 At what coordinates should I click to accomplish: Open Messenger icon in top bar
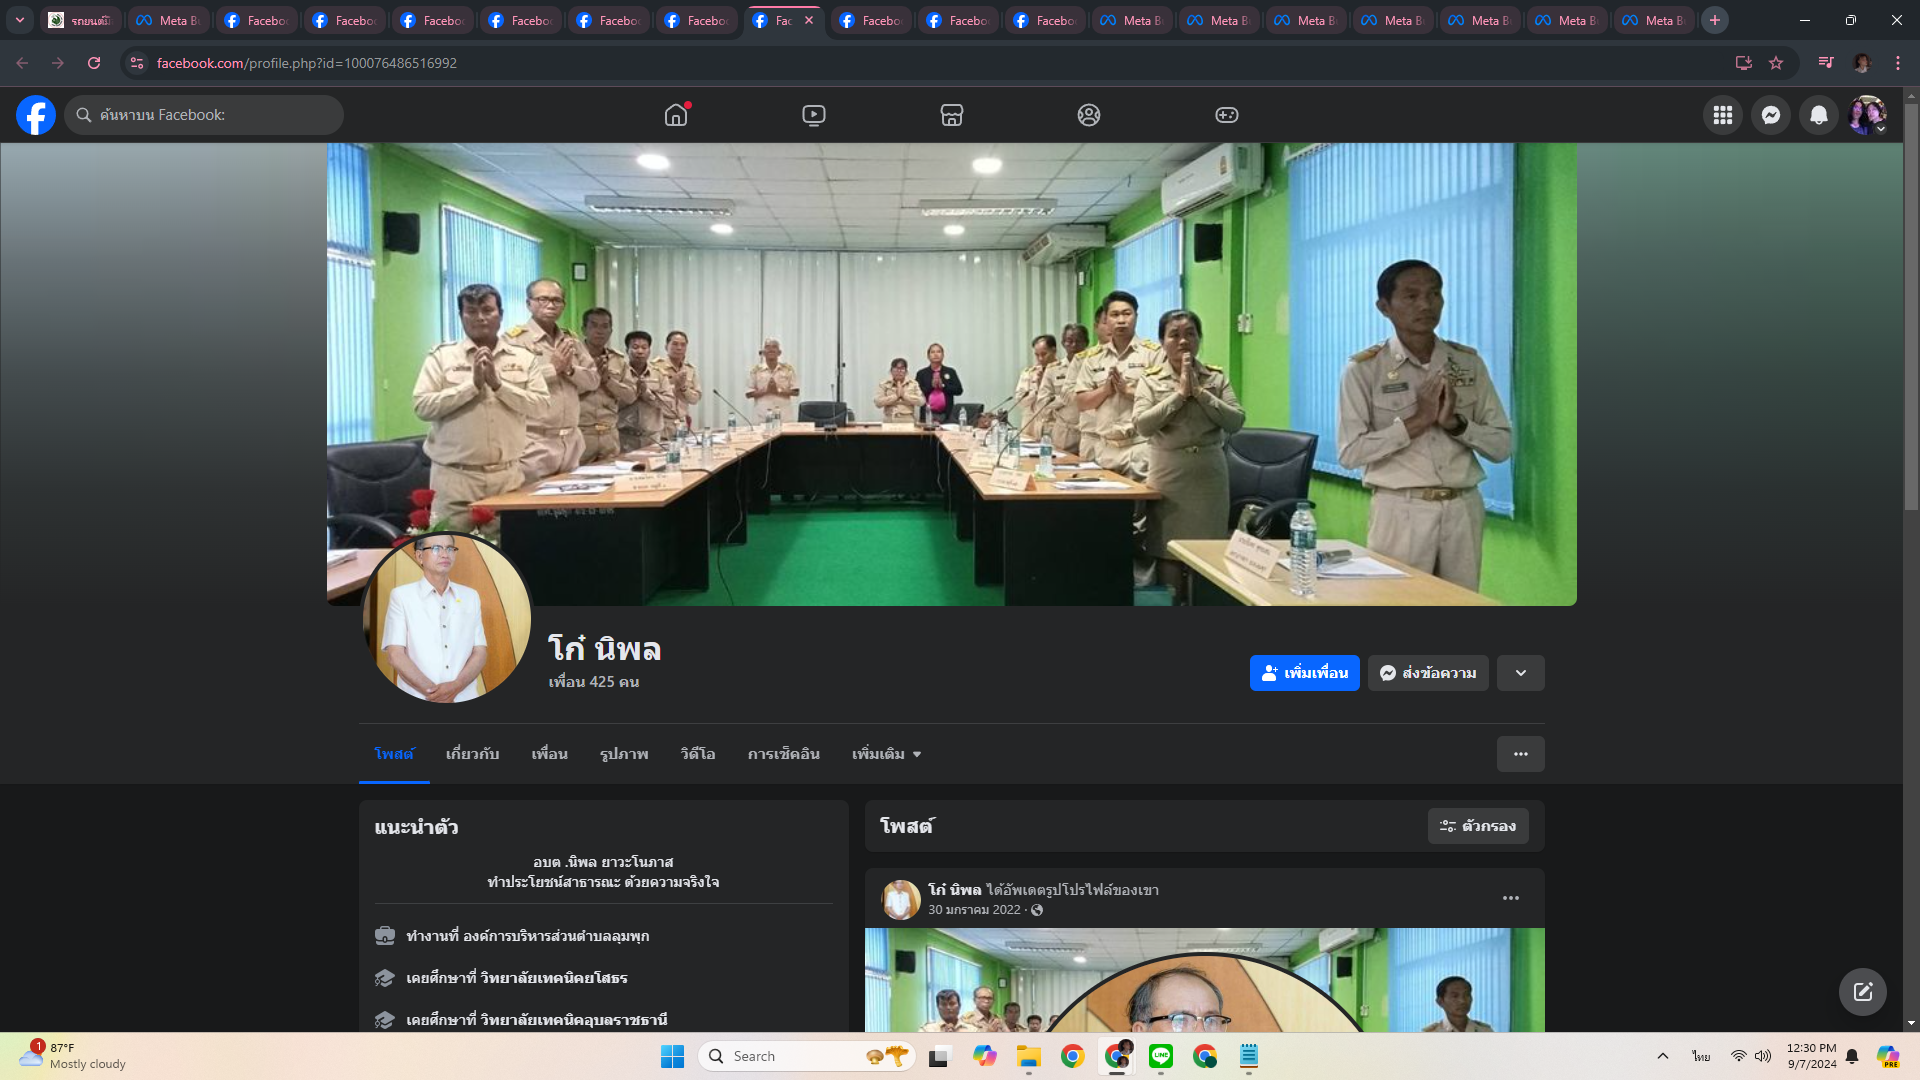click(1770, 115)
